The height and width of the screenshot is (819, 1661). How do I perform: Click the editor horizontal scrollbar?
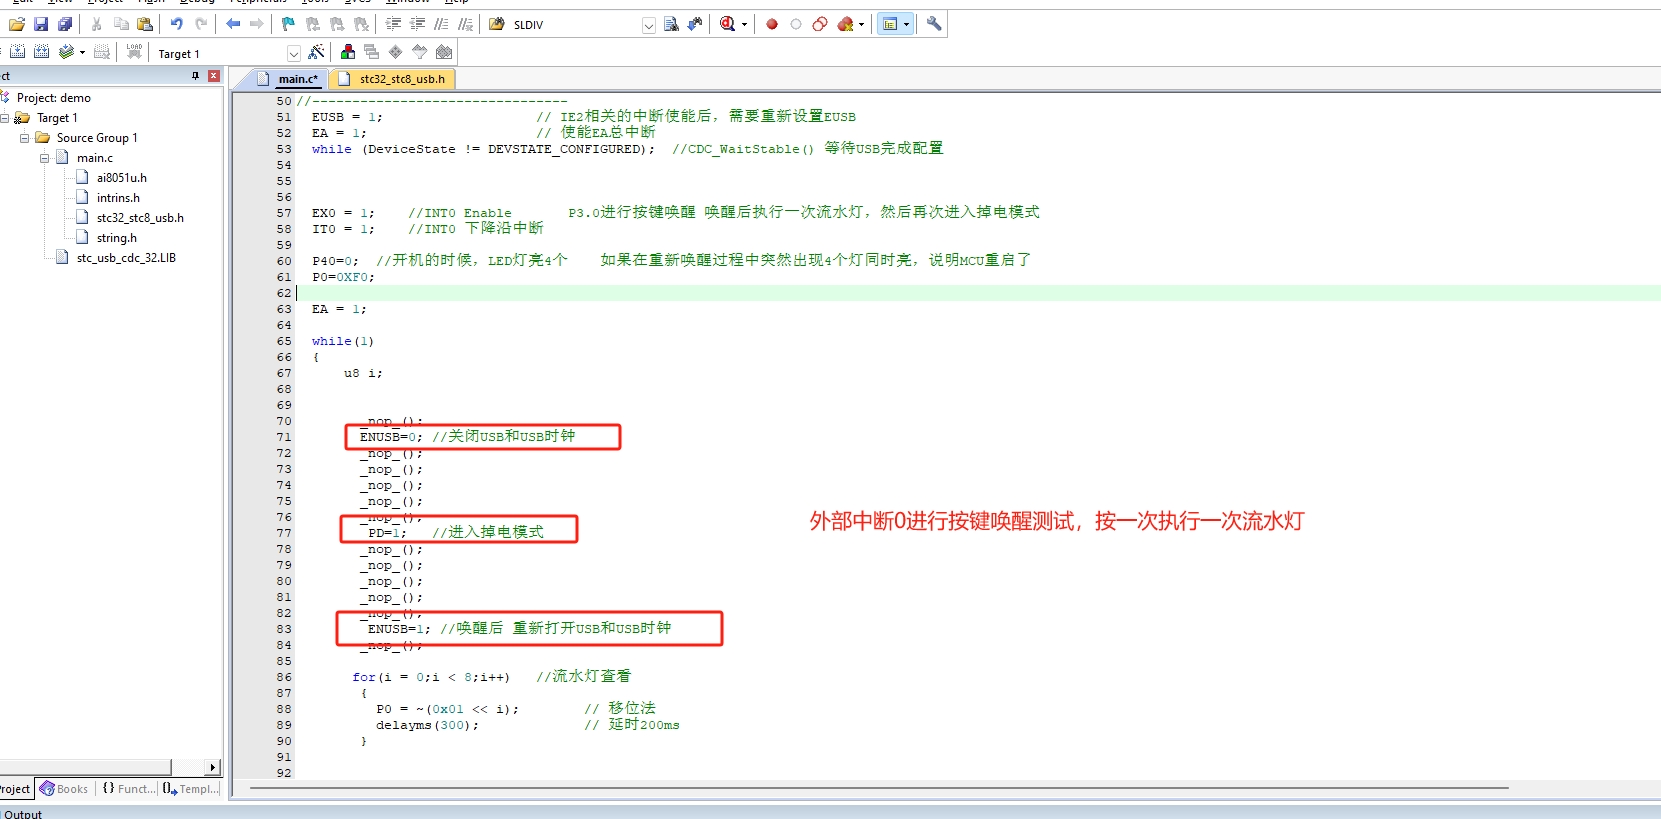coord(878,788)
